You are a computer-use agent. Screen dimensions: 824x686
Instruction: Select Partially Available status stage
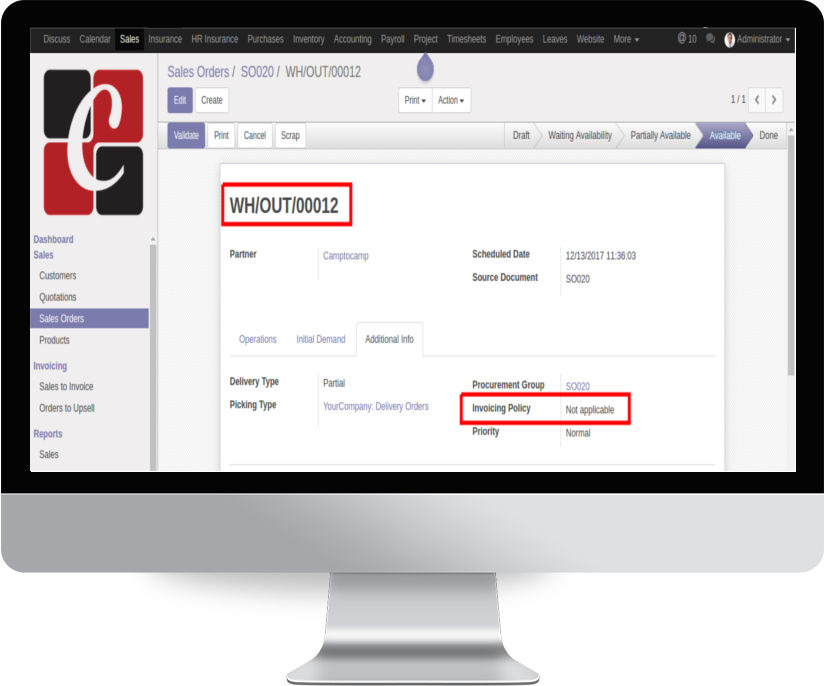(661, 136)
